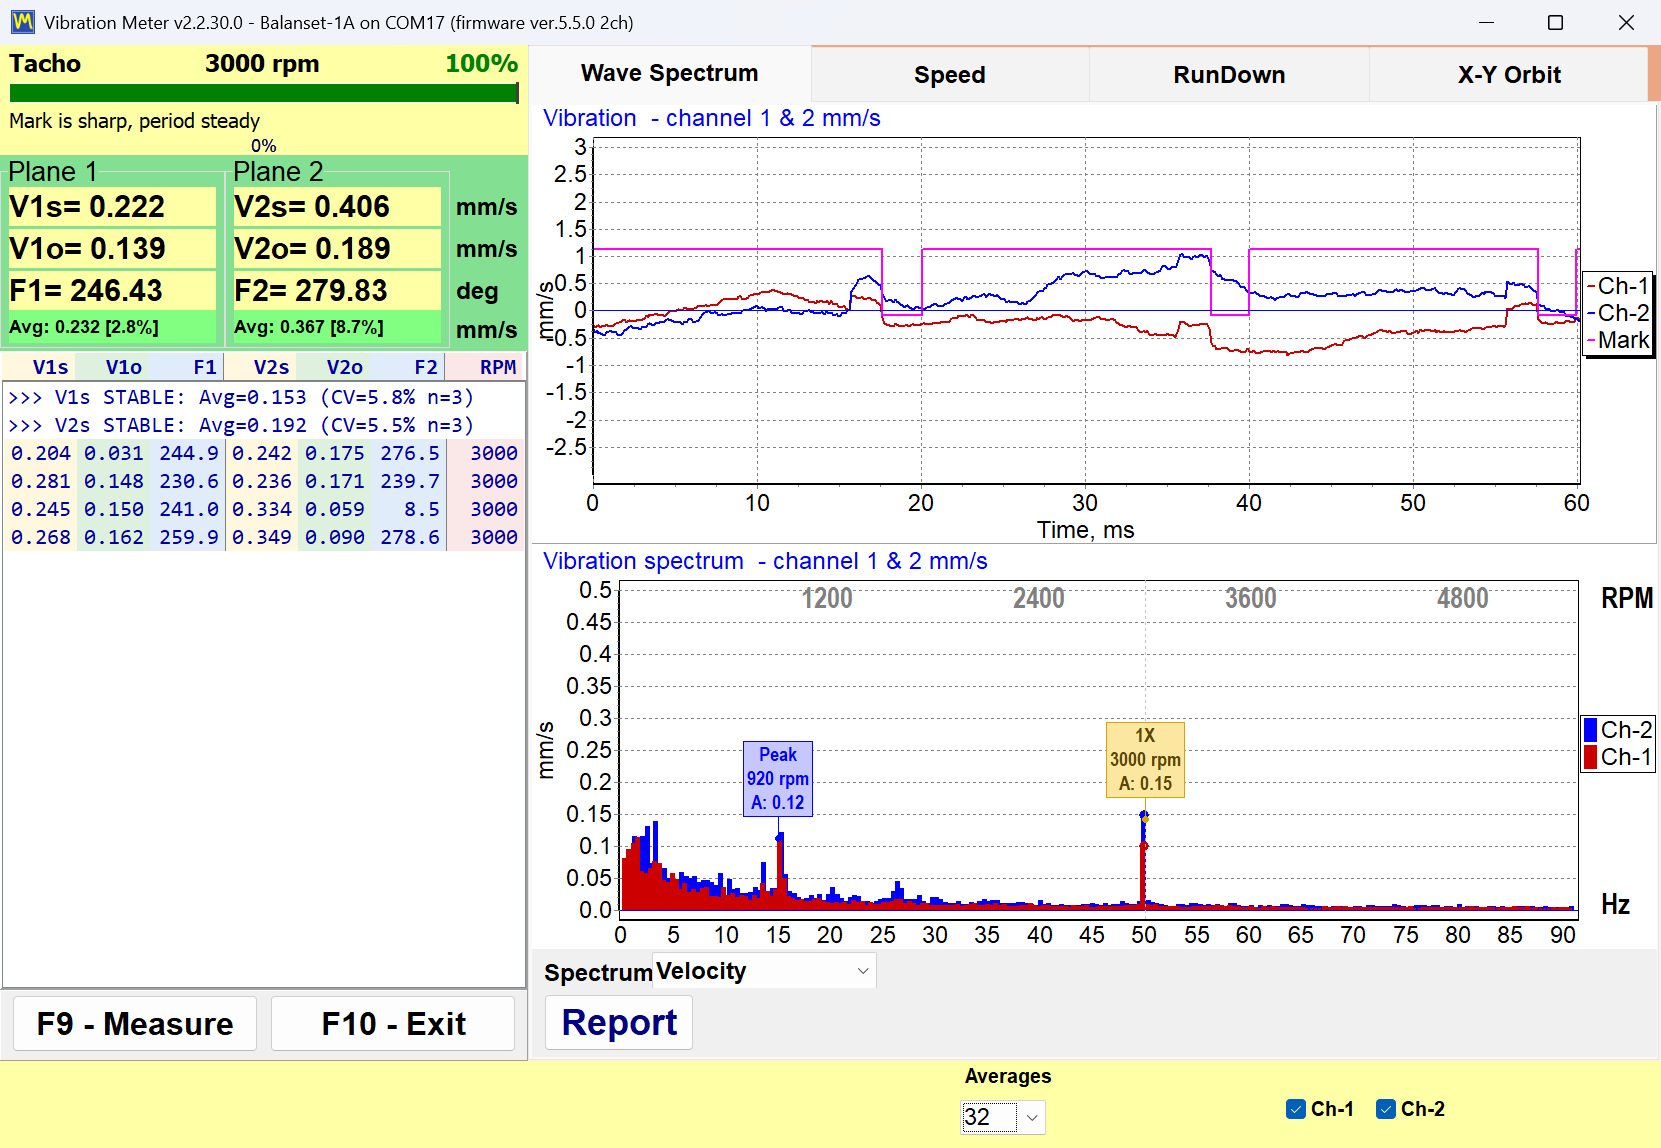Click the Ch-2 blue swatch in spectrum legend
The height and width of the screenshot is (1148, 1661).
click(x=1590, y=730)
